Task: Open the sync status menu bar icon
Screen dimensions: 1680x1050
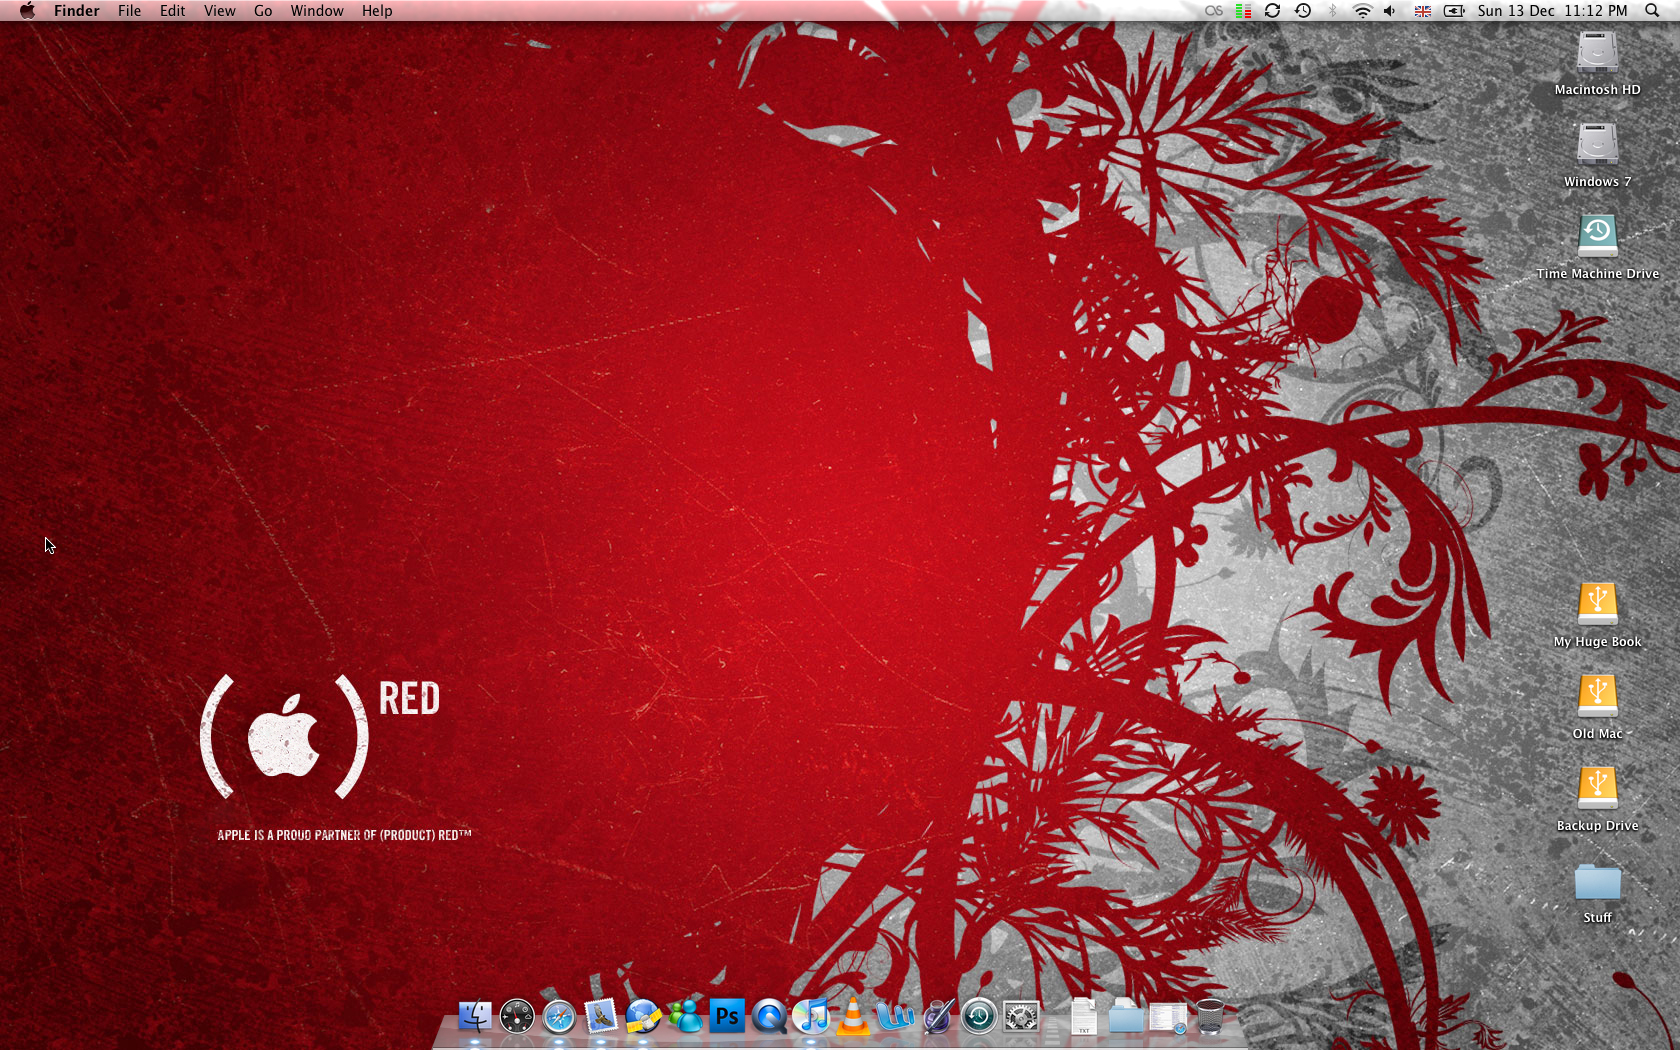Action: [1273, 11]
